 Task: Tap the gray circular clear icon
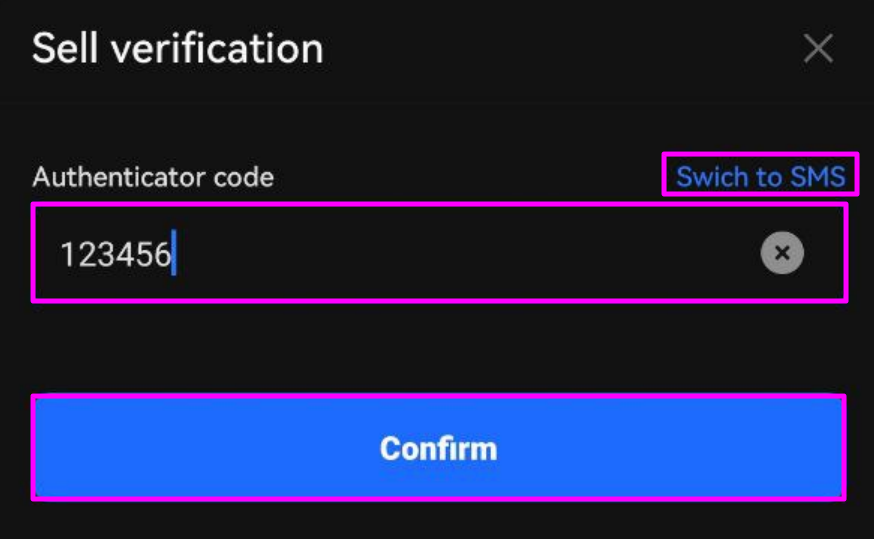point(782,252)
